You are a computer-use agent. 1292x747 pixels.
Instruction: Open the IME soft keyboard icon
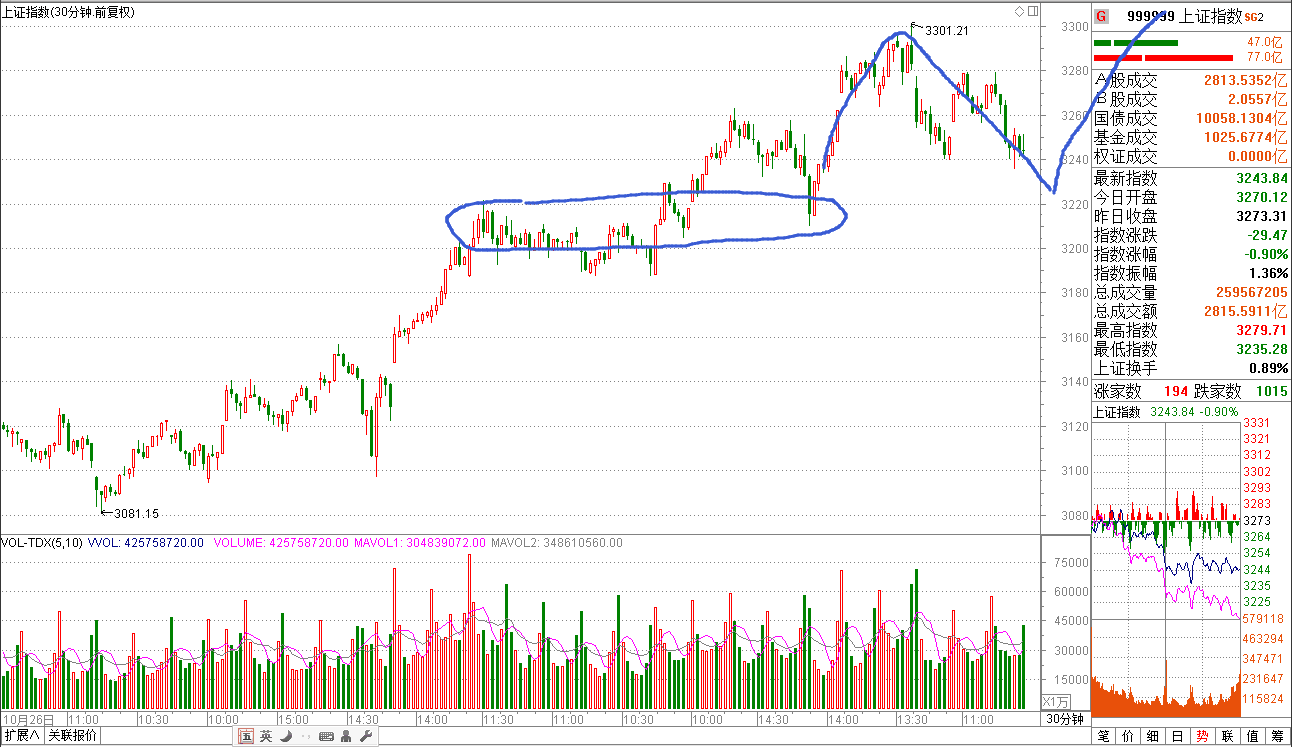pyautogui.click(x=326, y=737)
